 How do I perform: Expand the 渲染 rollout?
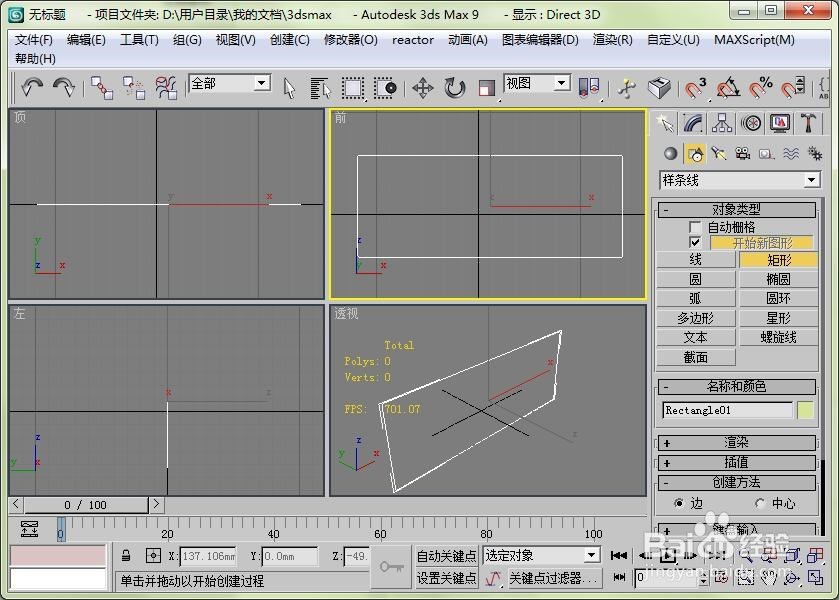736,443
